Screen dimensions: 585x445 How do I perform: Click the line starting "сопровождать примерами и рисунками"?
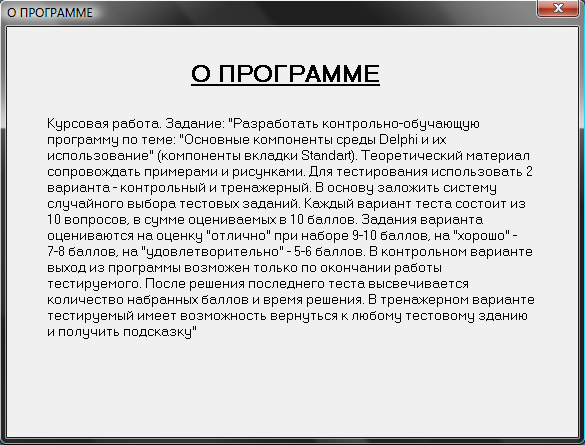(290, 172)
